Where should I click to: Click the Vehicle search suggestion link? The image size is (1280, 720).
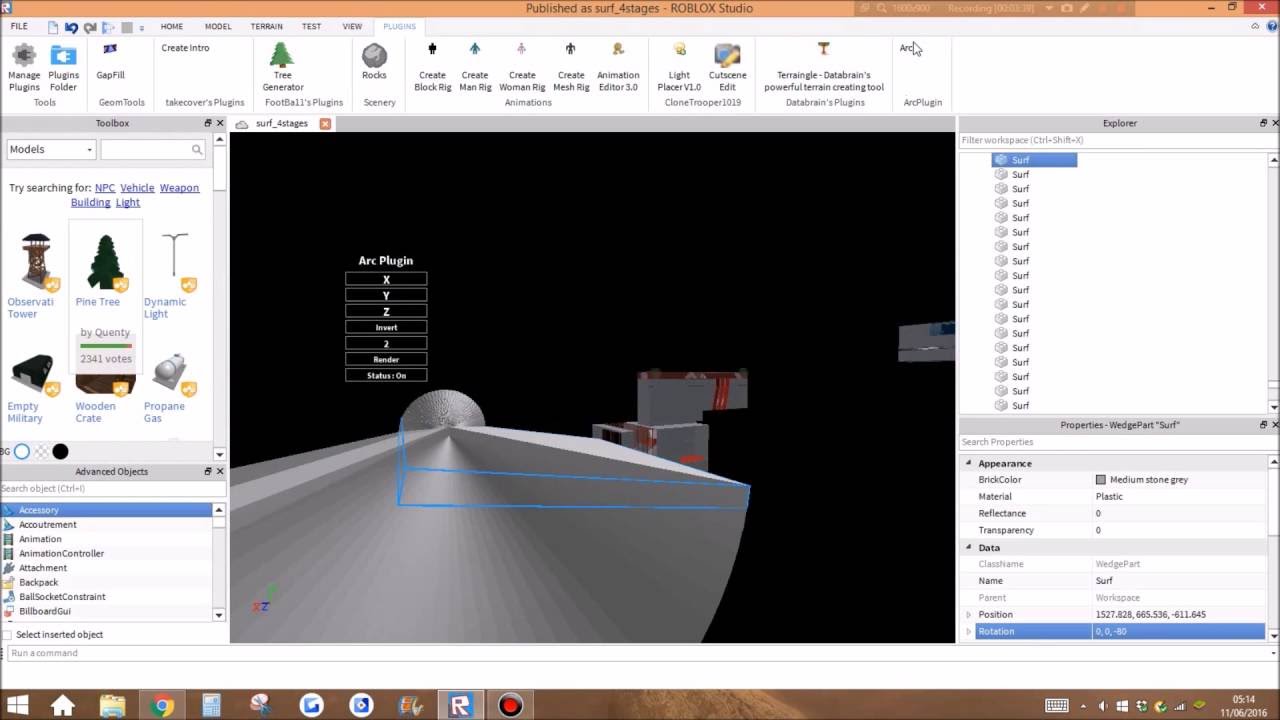coord(137,188)
